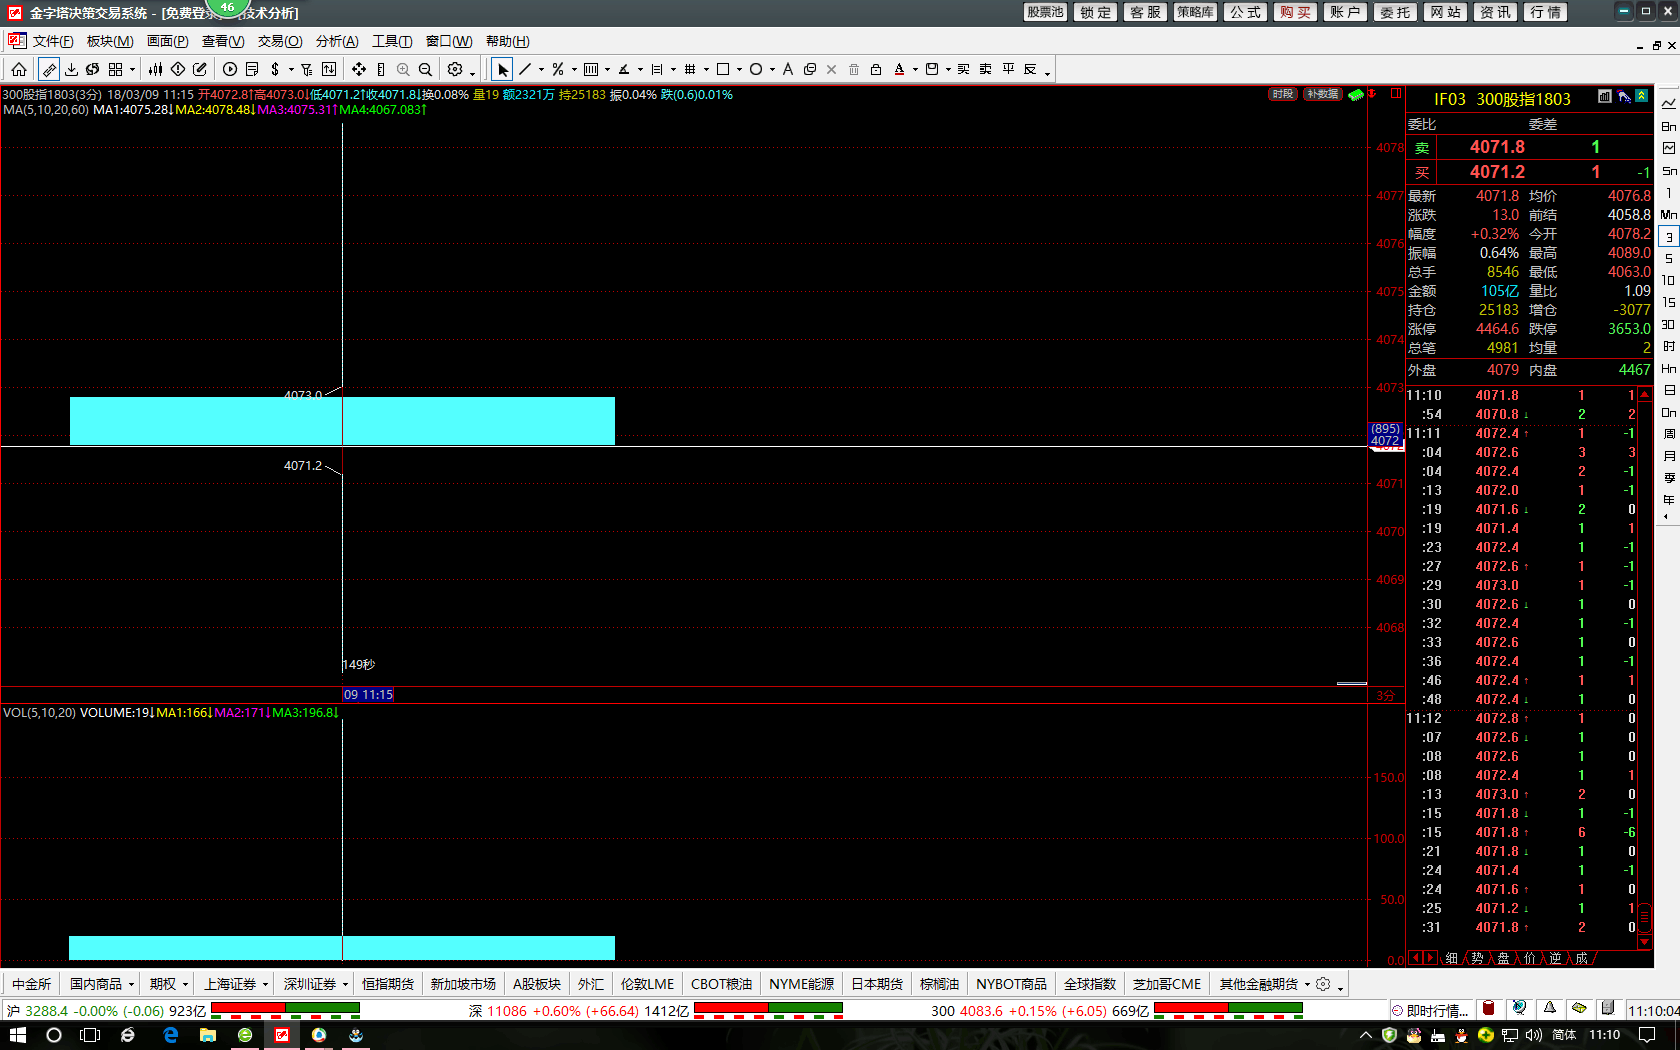Click the diamond alert icon
This screenshot has width=1680, height=1050.
(x=178, y=69)
